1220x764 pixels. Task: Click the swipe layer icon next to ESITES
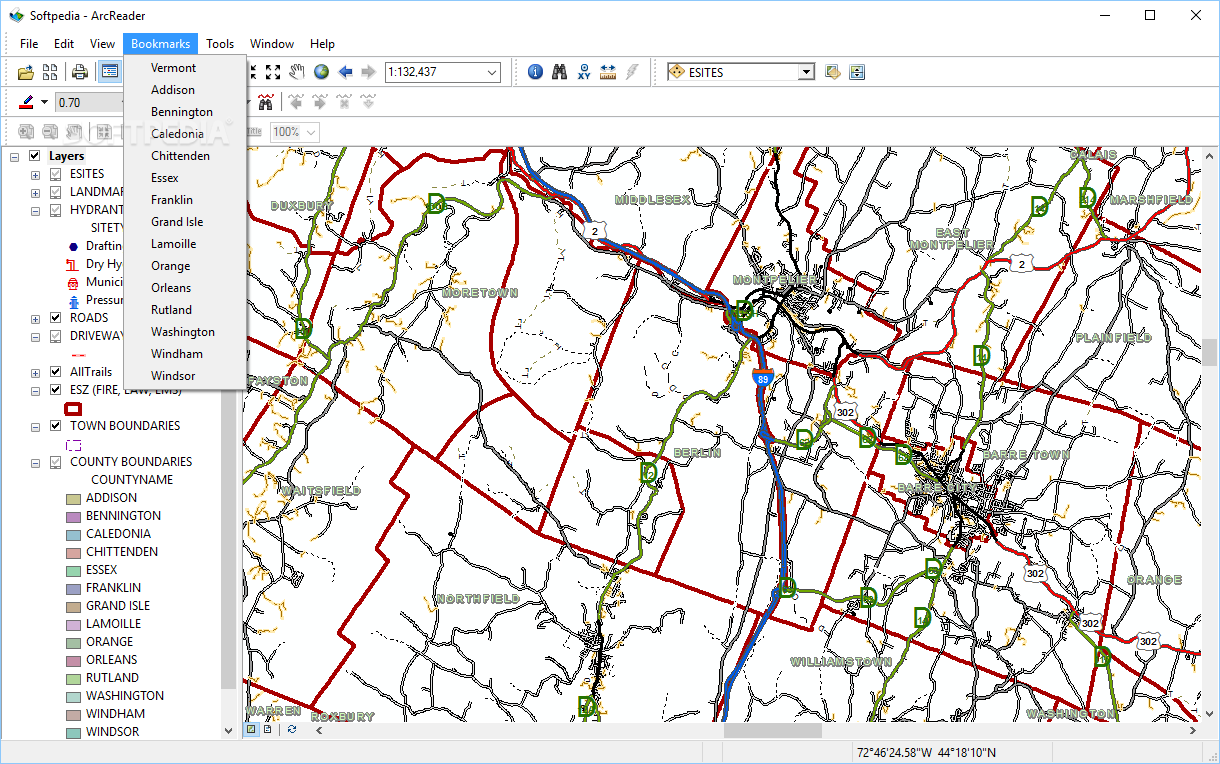pyautogui.click(x=833, y=72)
